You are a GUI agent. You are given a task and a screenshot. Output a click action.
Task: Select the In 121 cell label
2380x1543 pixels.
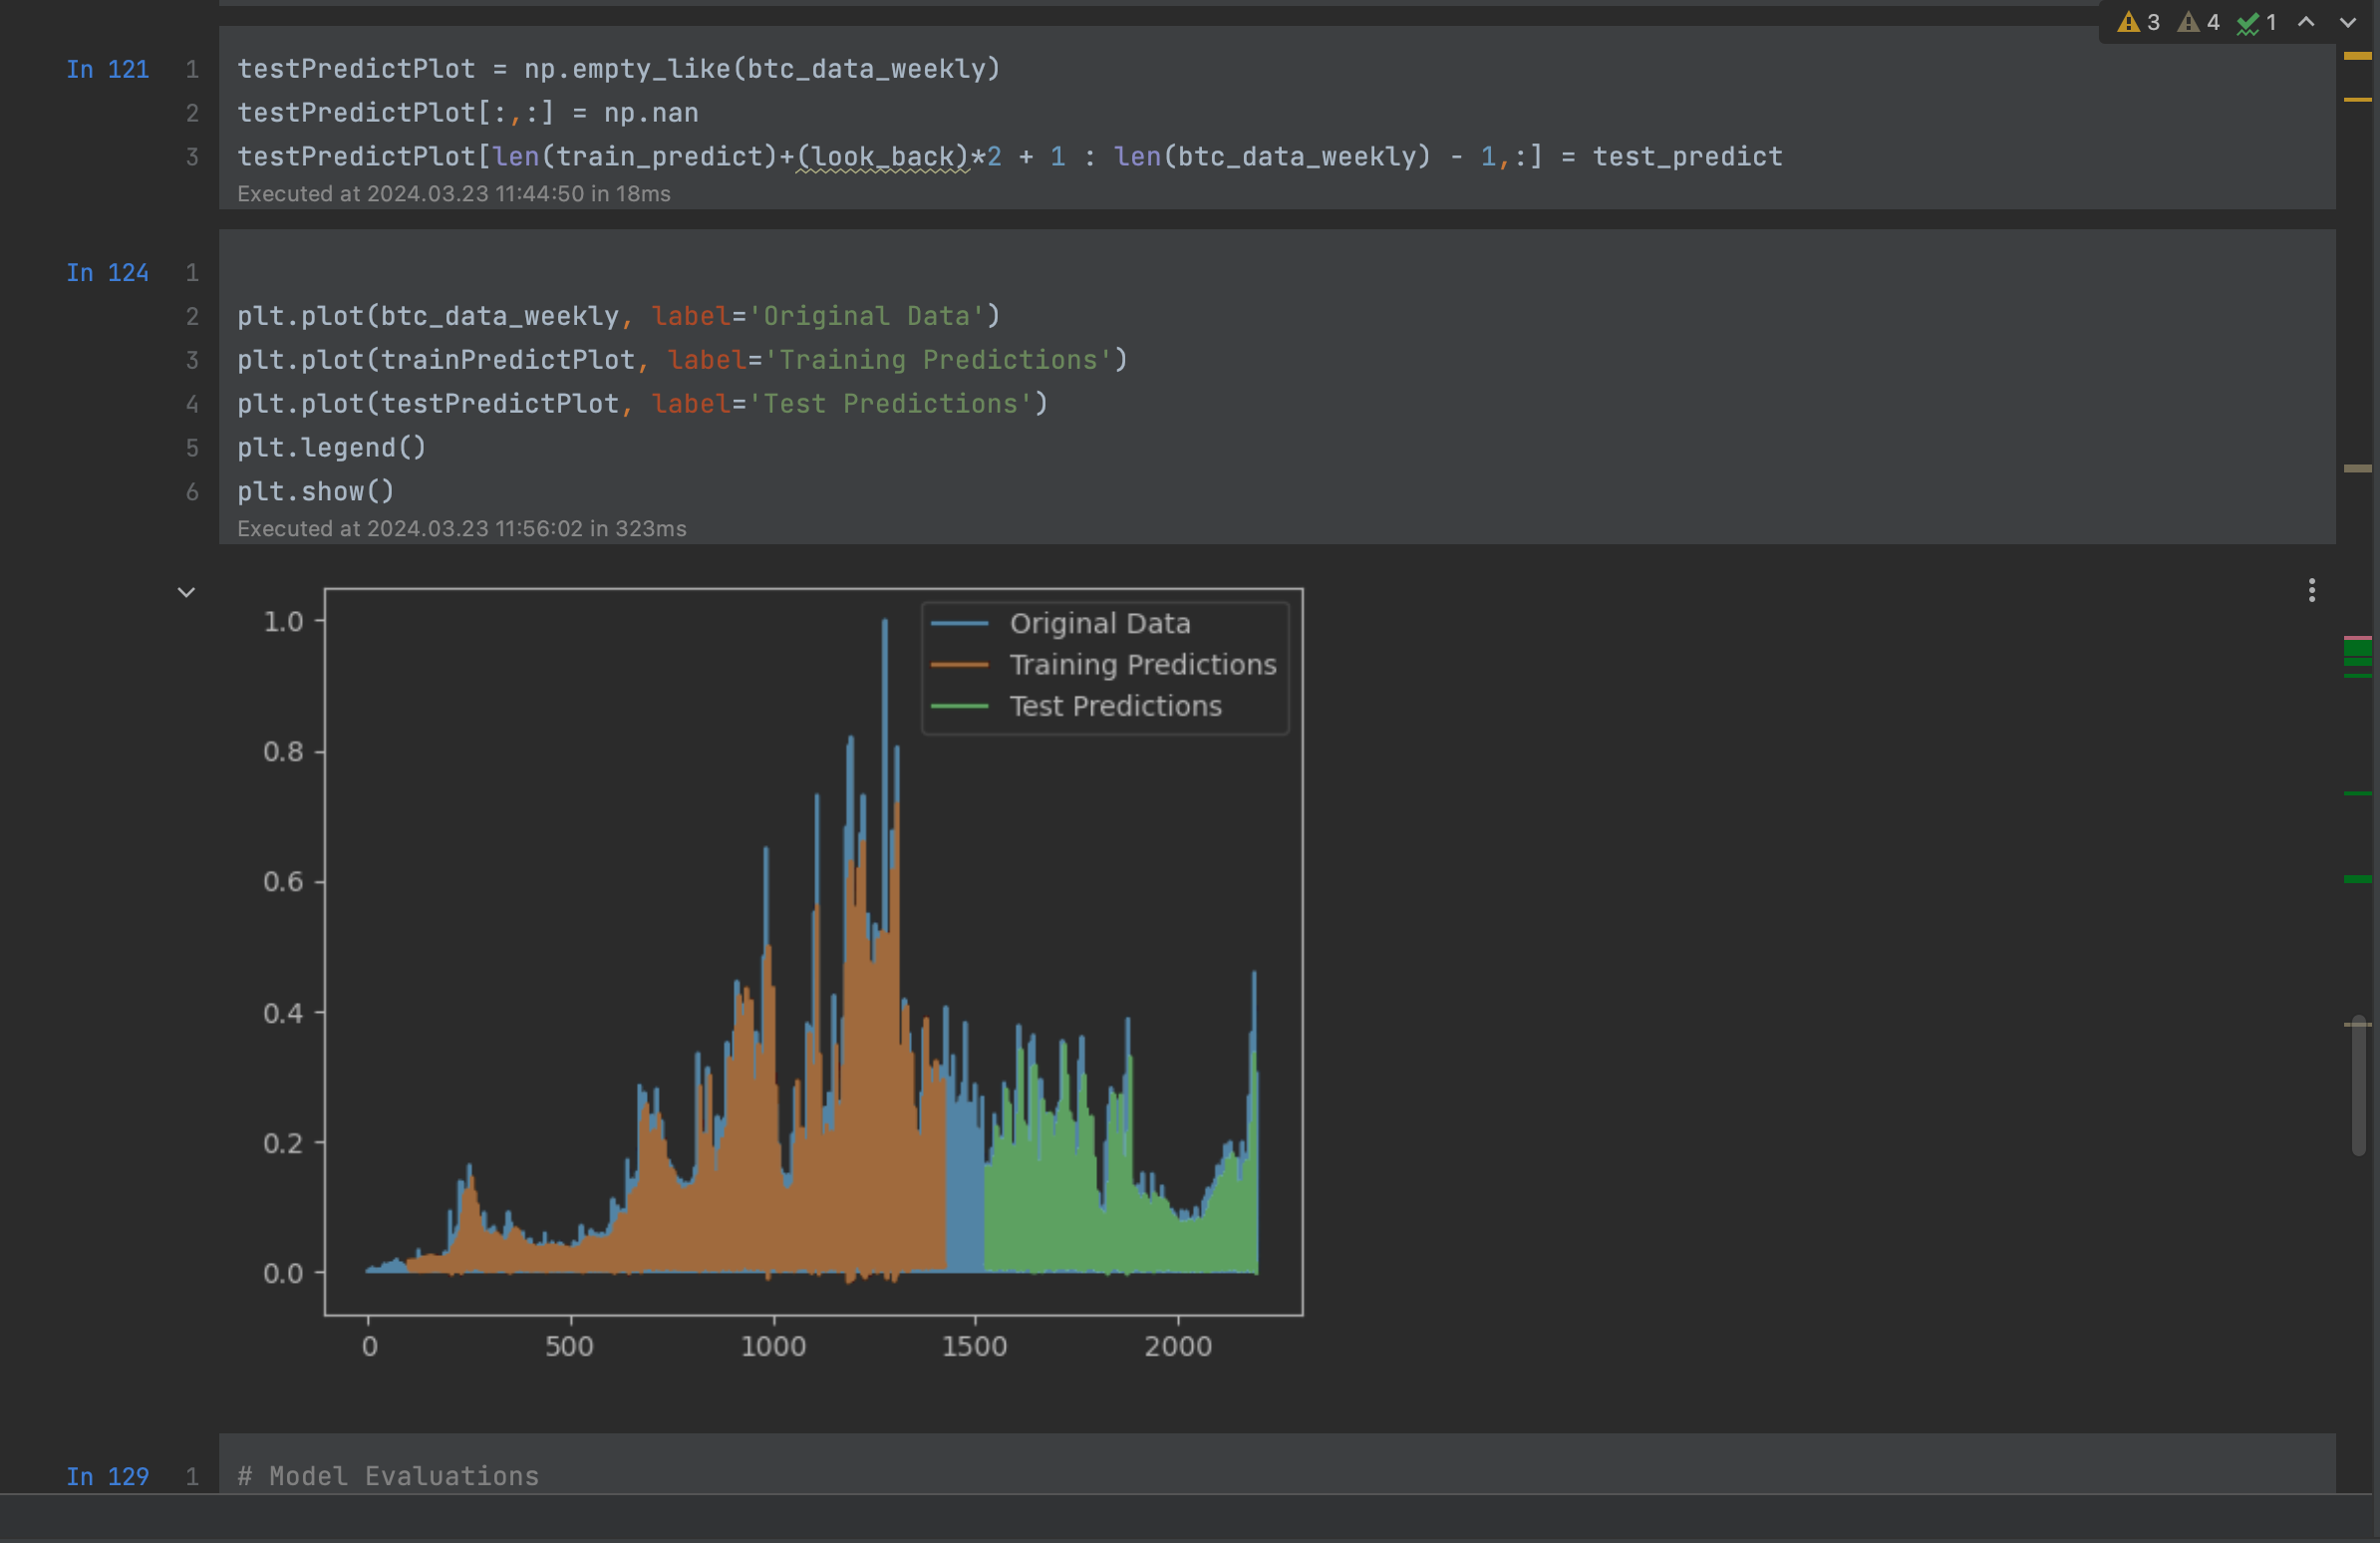[x=107, y=69]
